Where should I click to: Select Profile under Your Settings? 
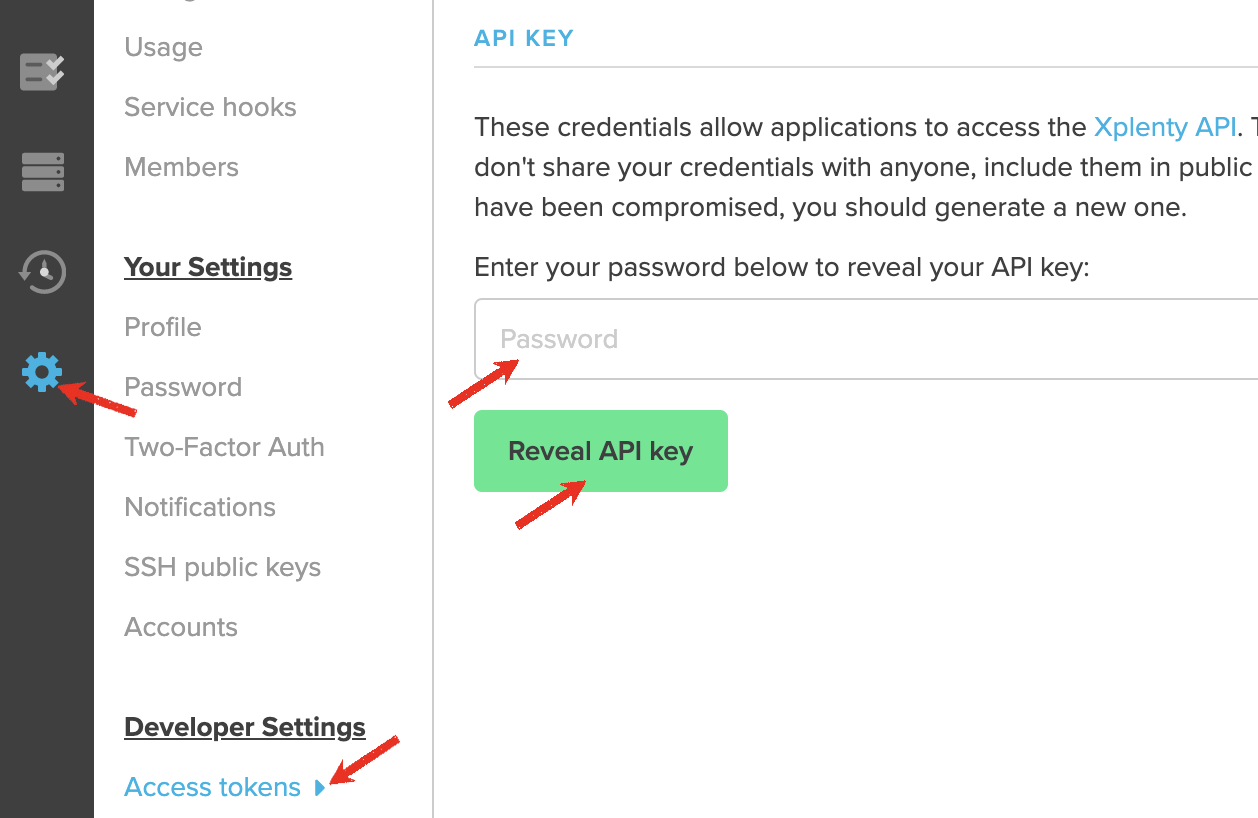pos(163,327)
